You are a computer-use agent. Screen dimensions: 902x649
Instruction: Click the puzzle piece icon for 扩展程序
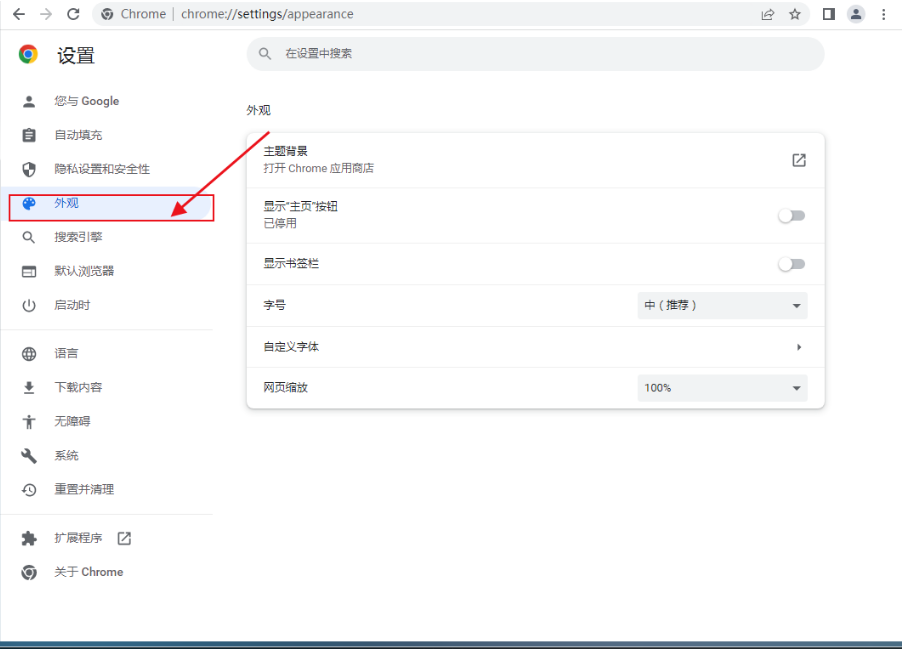coord(29,539)
